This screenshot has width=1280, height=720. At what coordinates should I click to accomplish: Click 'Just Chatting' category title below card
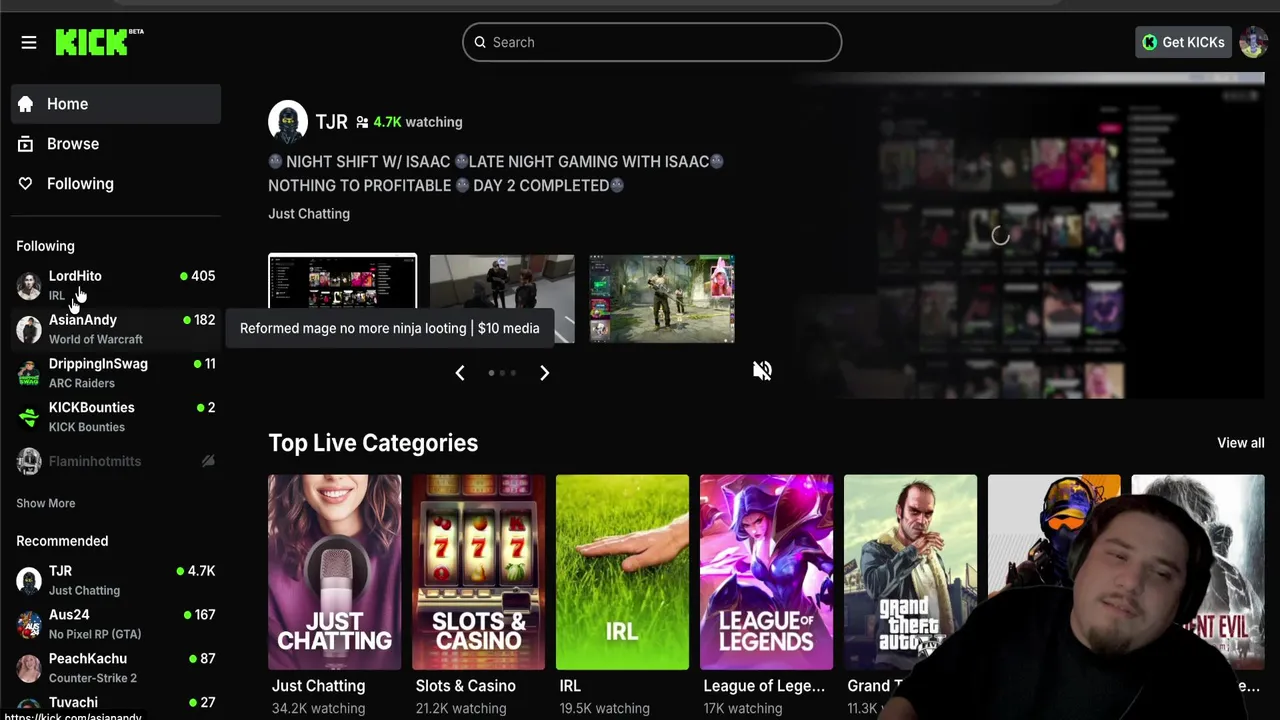[318, 686]
